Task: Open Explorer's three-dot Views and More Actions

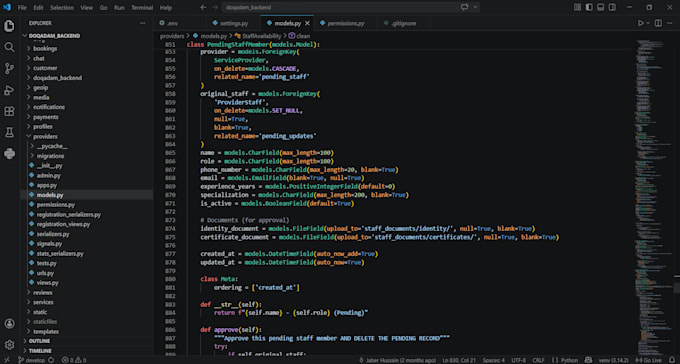Action: 143,23
